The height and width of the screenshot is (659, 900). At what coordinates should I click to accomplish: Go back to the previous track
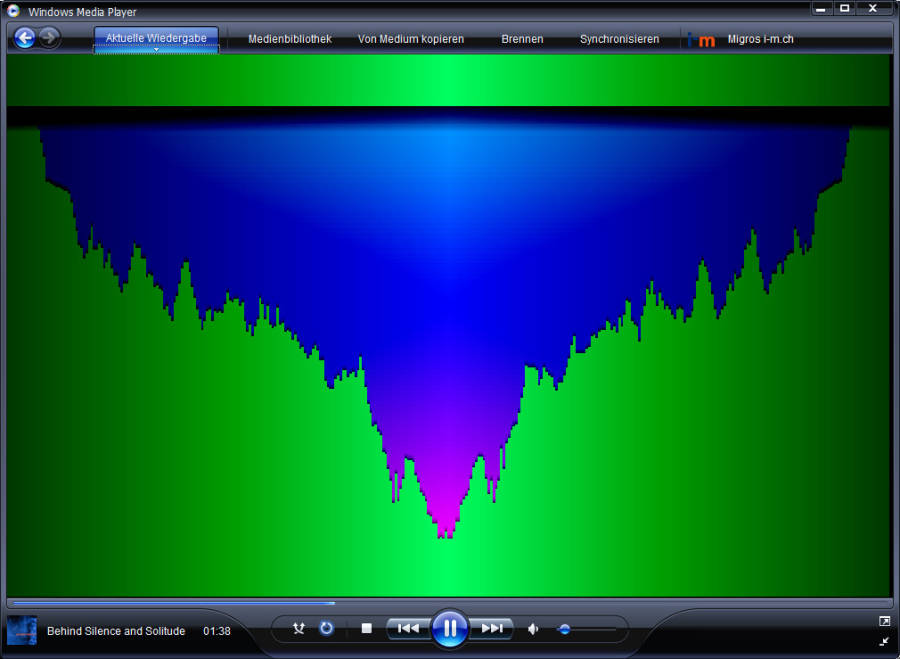[x=408, y=629]
